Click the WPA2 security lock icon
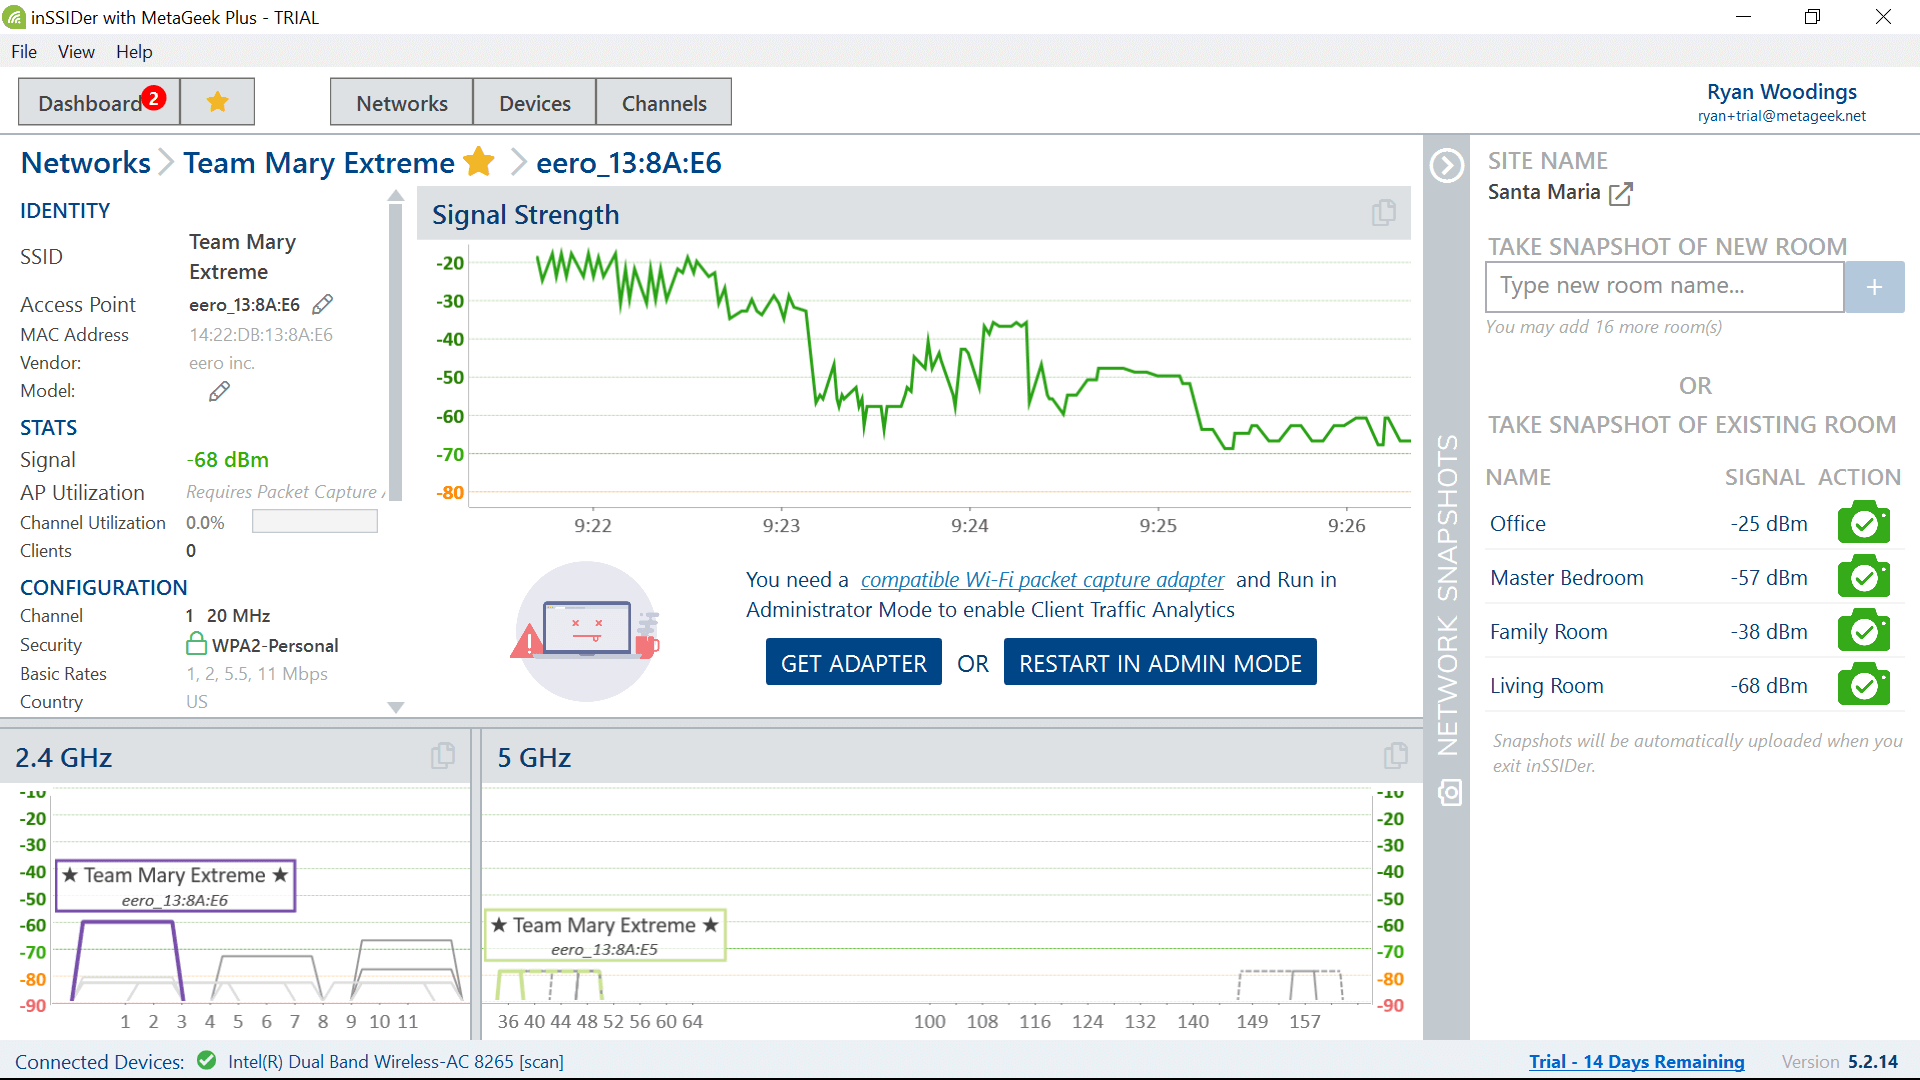Viewport: 1920px width, 1080px height. coord(196,643)
